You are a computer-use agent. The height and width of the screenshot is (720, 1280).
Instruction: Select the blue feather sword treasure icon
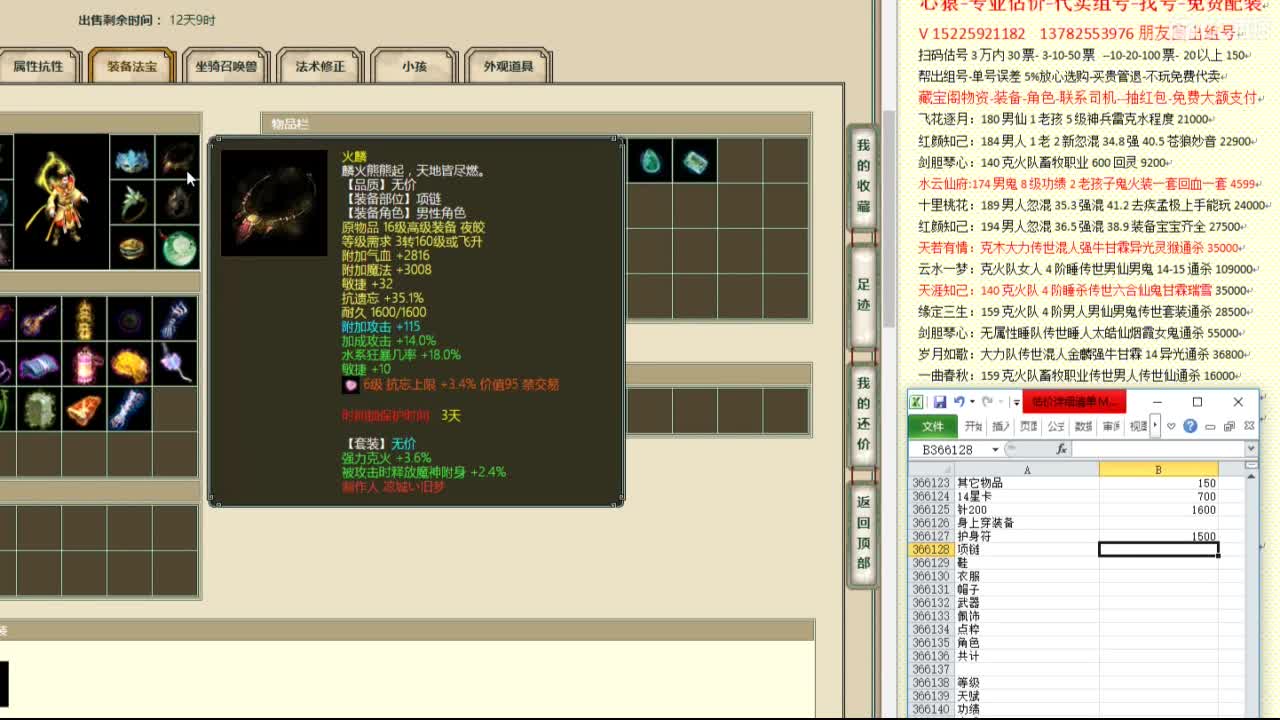tap(130, 409)
